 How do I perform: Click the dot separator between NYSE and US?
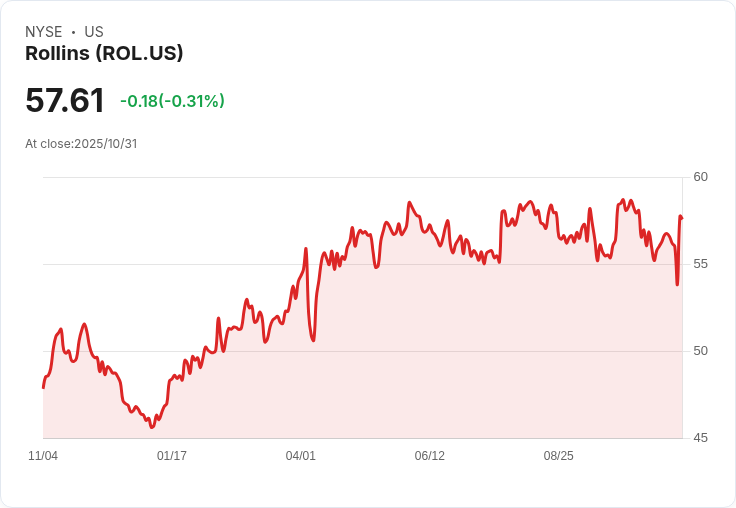tap(74, 32)
